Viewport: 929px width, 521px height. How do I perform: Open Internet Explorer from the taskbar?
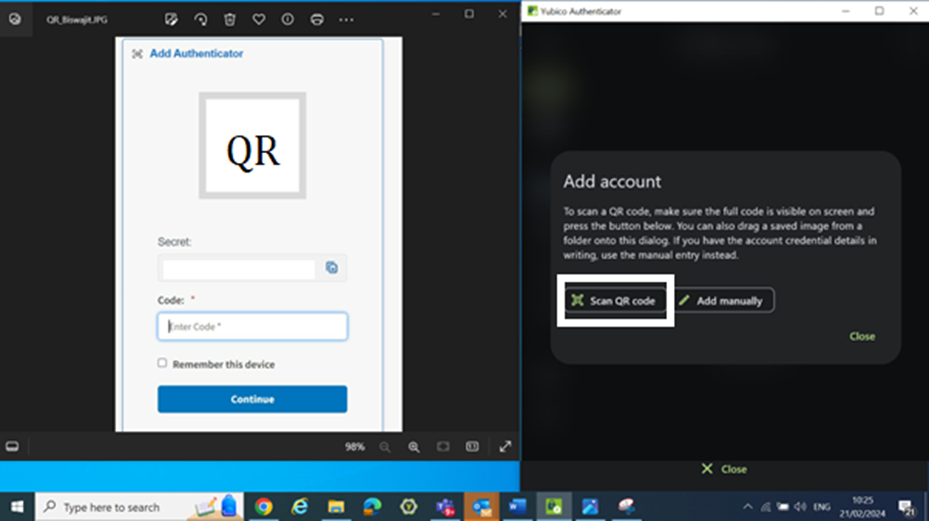(300, 507)
